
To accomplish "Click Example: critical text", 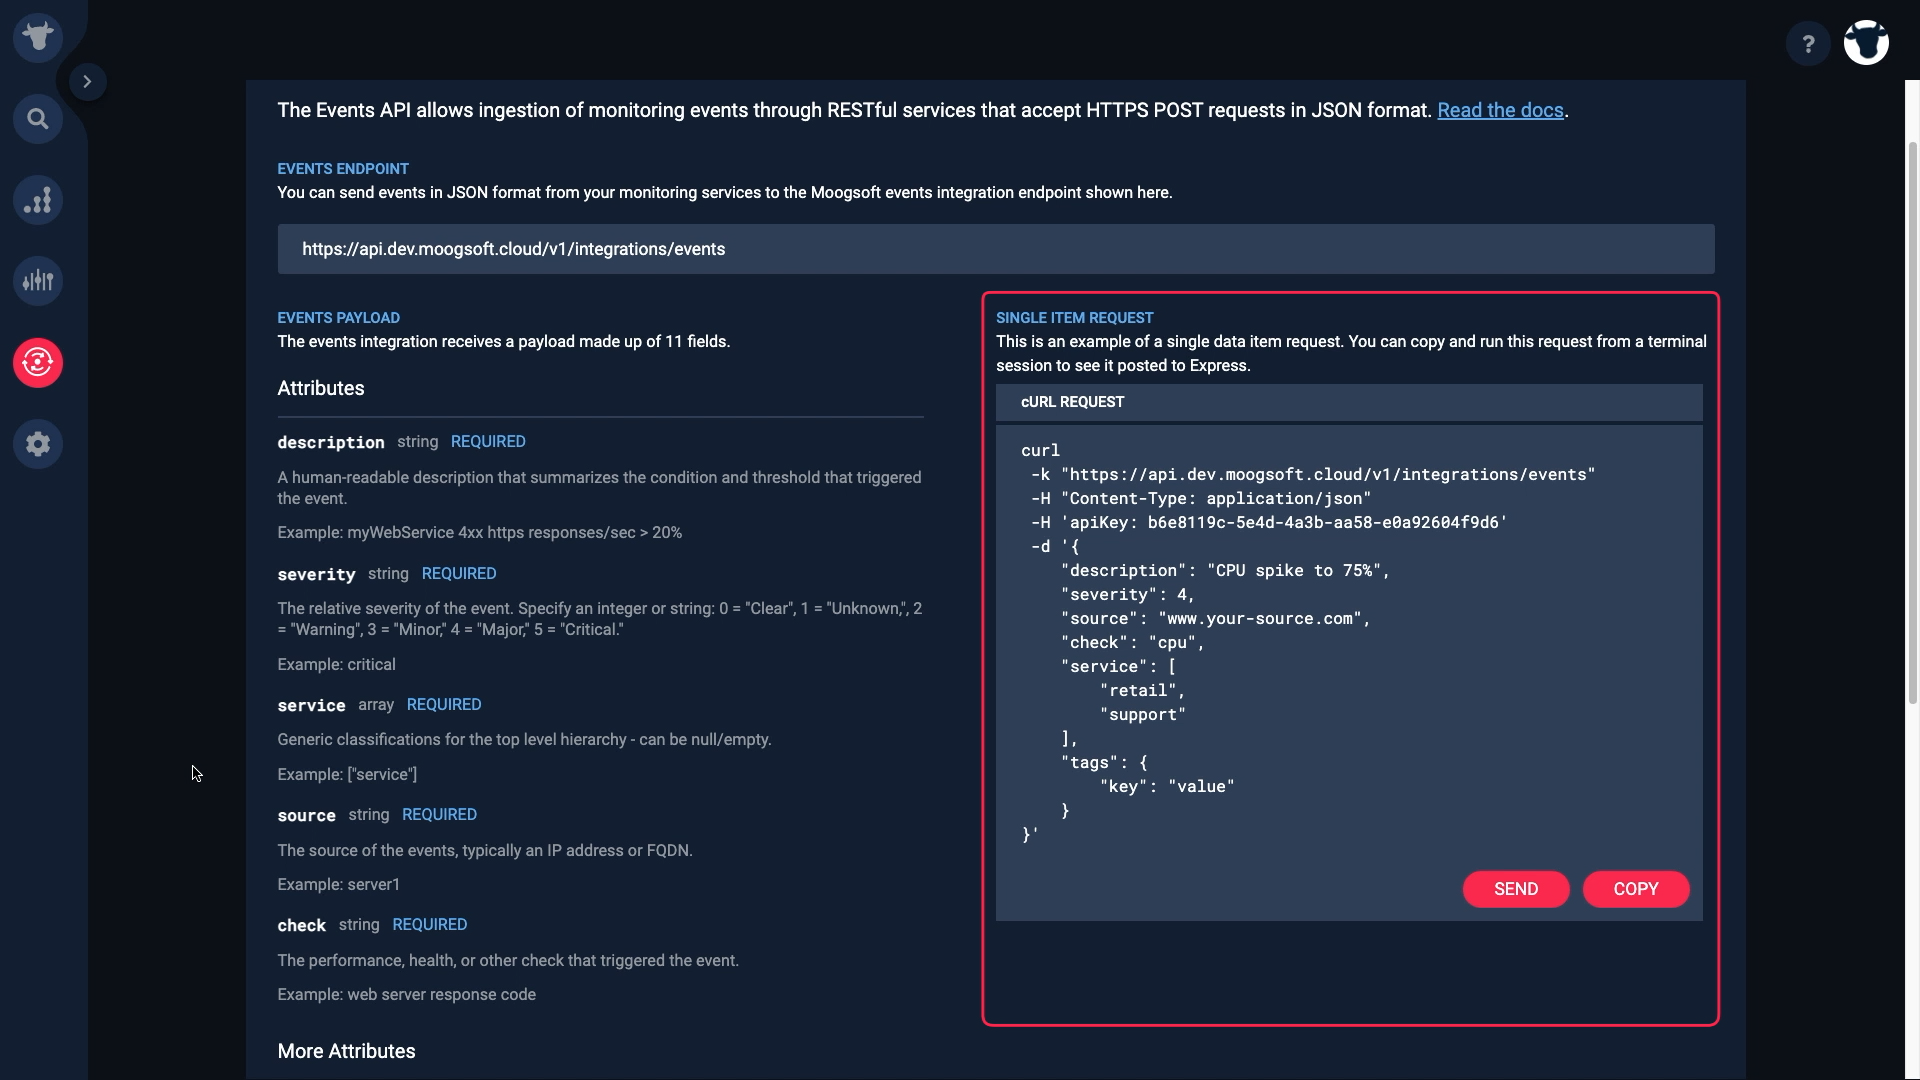I will [x=336, y=665].
